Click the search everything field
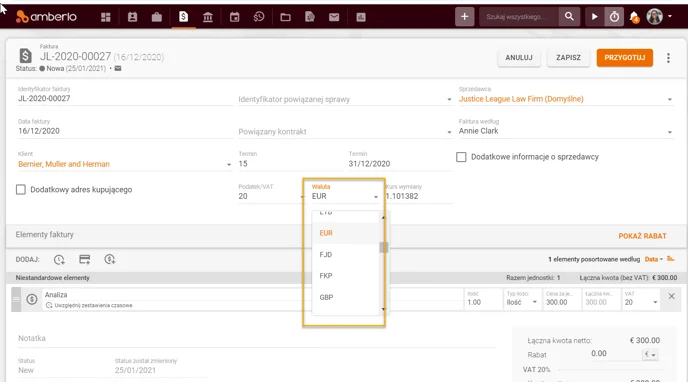The width and height of the screenshot is (688, 382). [519, 17]
